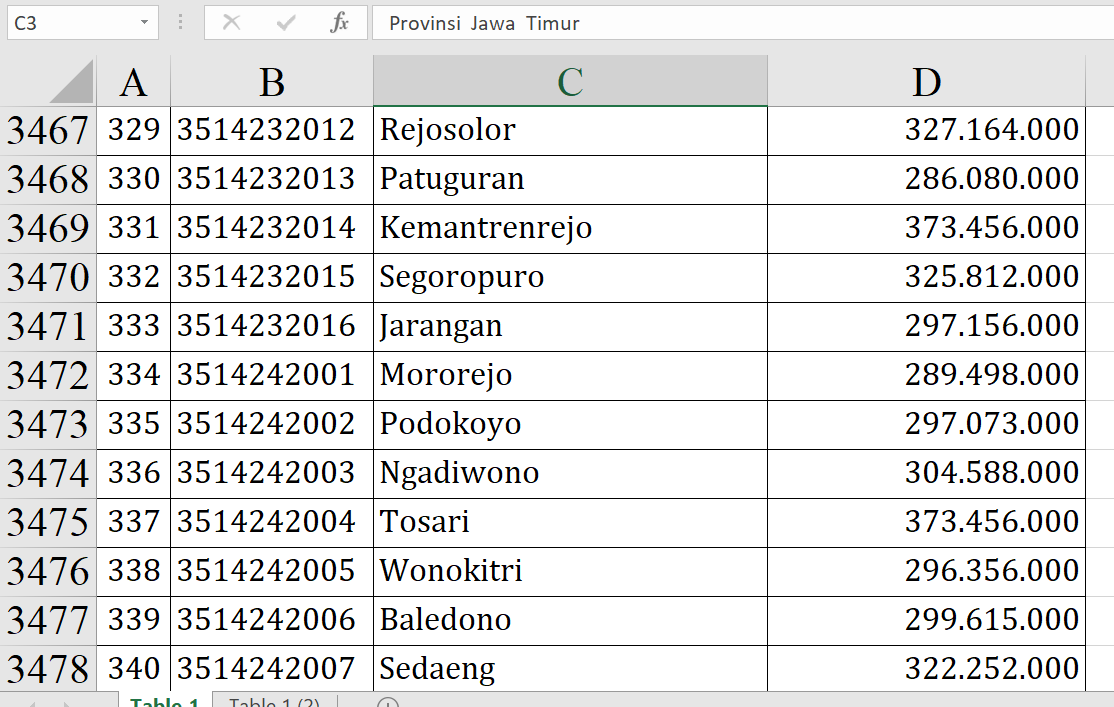Select column A header
The width and height of the screenshot is (1114, 707).
tap(133, 82)
